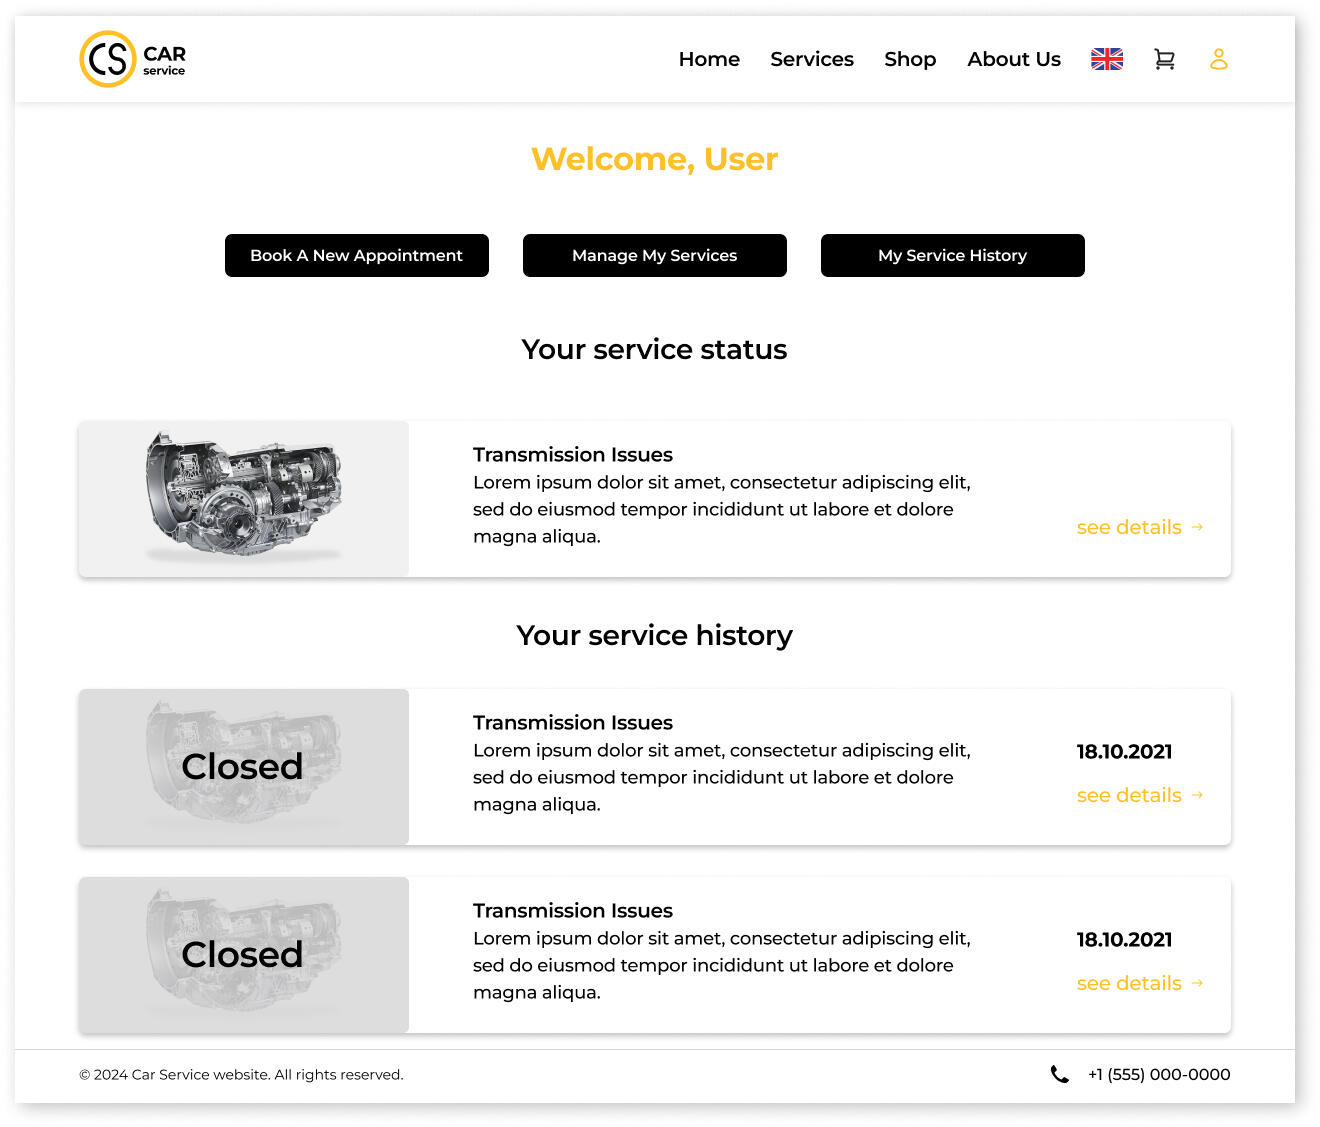This screenshot has width=1320, height=1127.
Task: Open the My Service History button
Action: 952,255
